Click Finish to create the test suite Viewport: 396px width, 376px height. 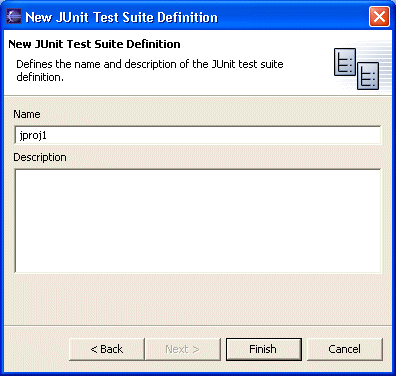pyautogui.click(x=264, y=349)
